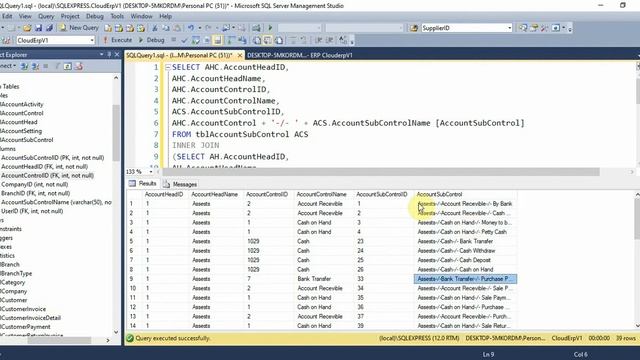The height and width of the screenshot is (360, 640).
Task: Open the Window menu
Action: [x=141, y=16]
